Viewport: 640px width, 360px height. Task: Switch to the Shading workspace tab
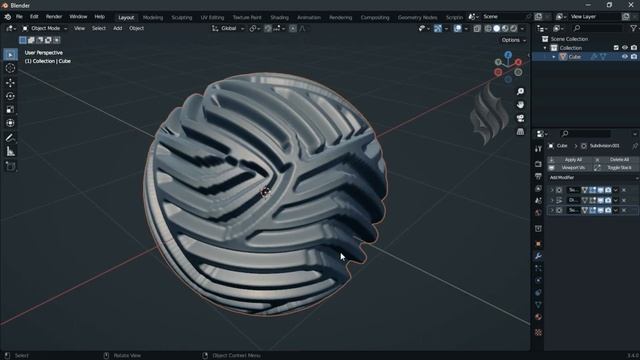pos(280,18)
